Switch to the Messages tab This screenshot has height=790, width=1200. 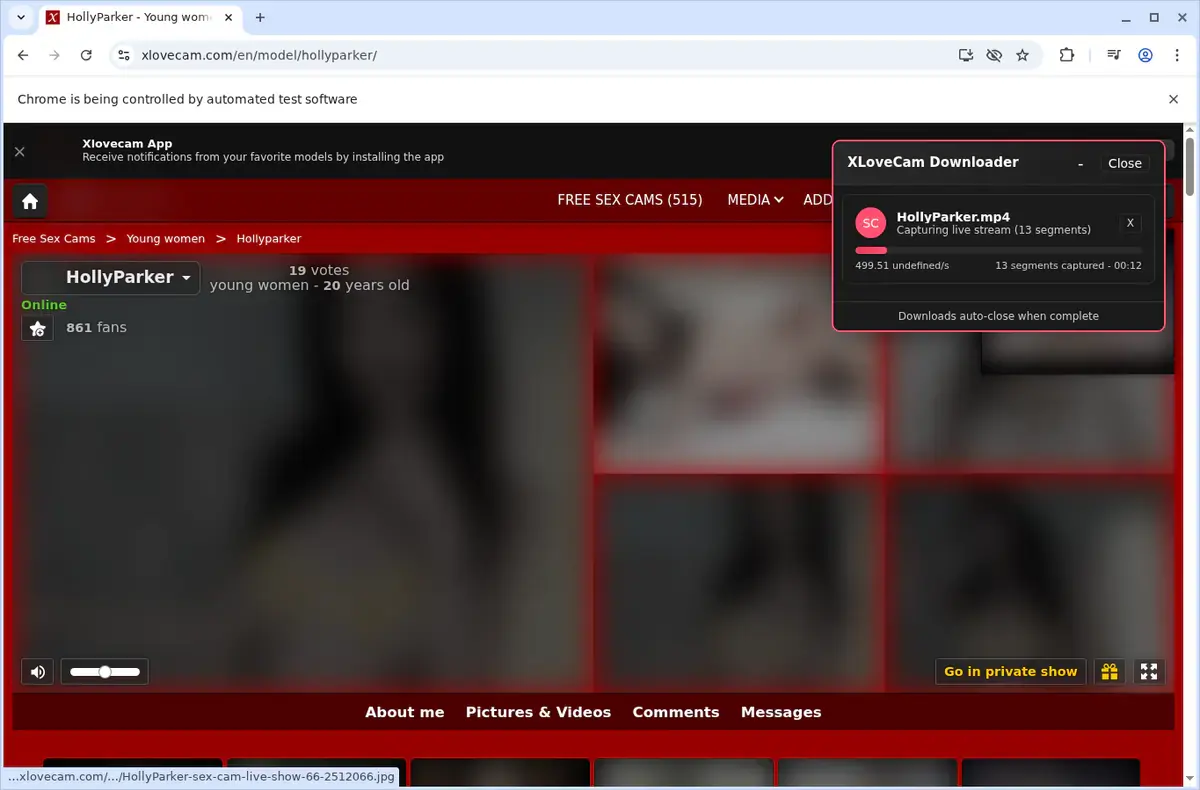(781, 712)
